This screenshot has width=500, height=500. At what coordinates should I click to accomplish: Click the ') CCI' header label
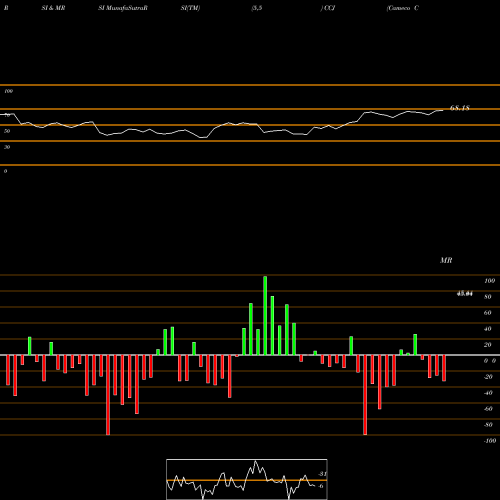[x=328, y=8]
